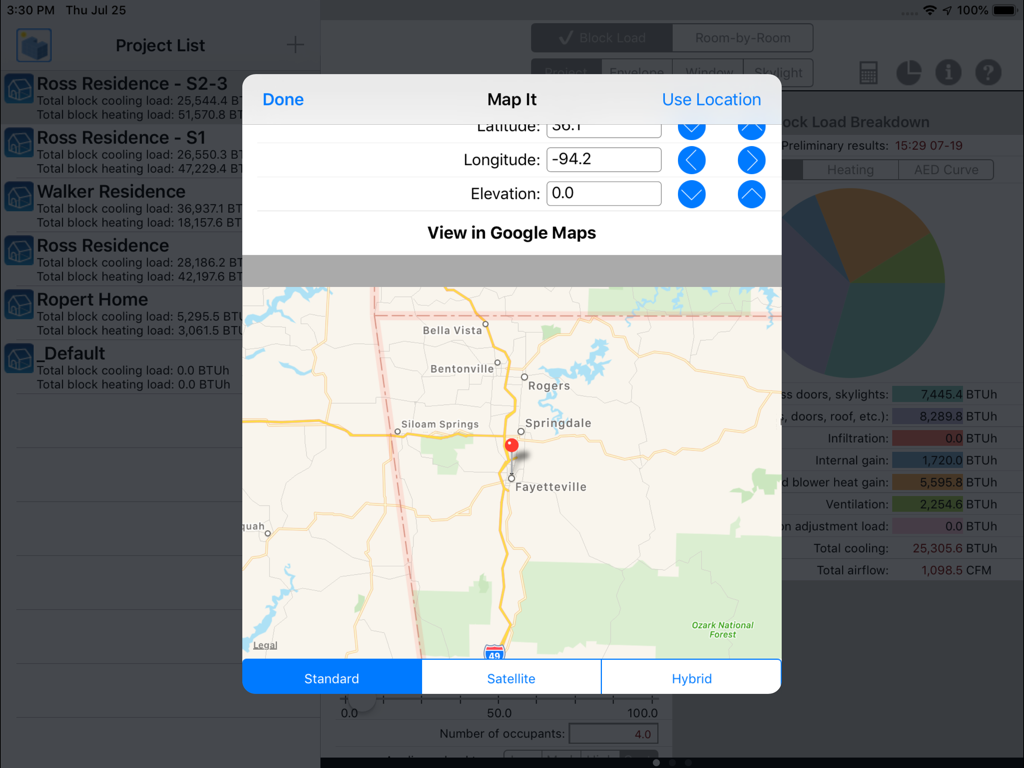This screenshot has height=768, width=1024.
Task: Switch the map to Satellite view
Action: pos(511,676)
